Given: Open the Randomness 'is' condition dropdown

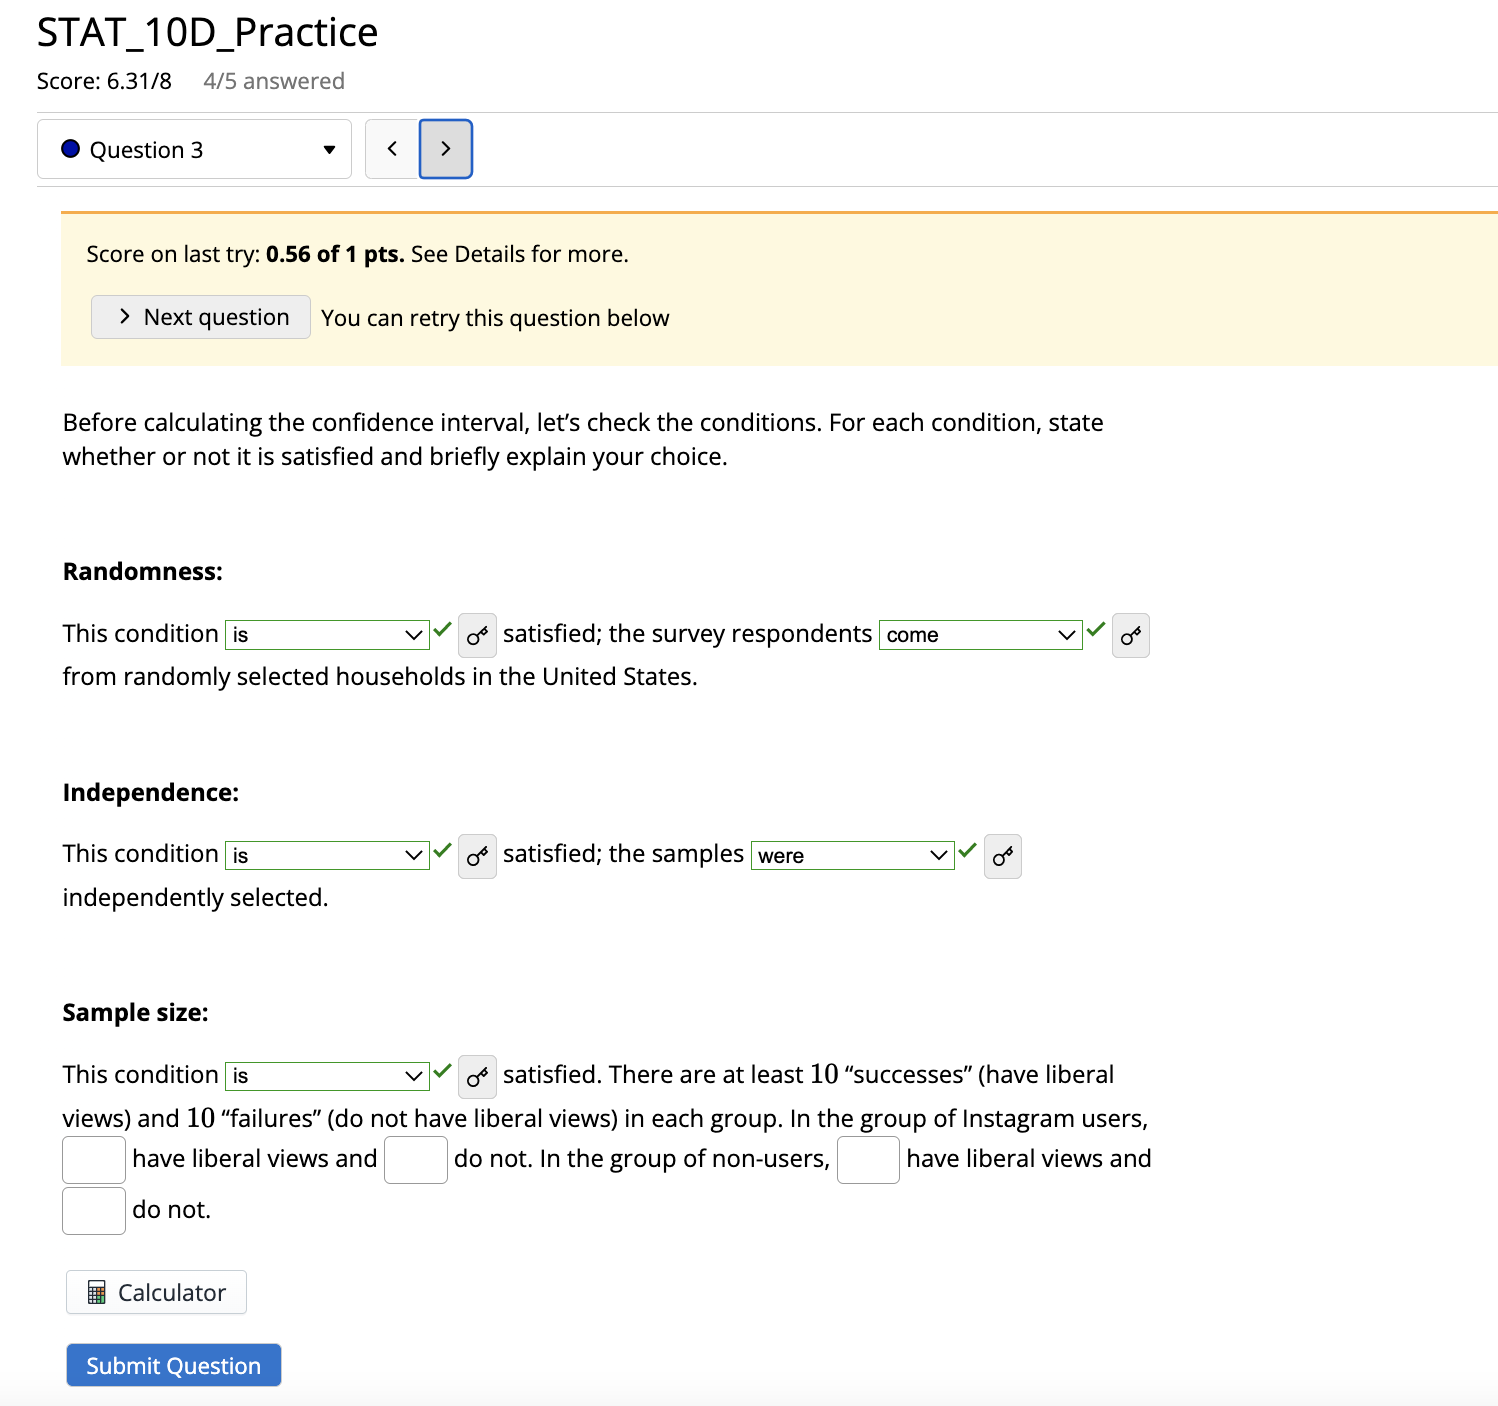Looking at the screenshot, I should (326, 634).
